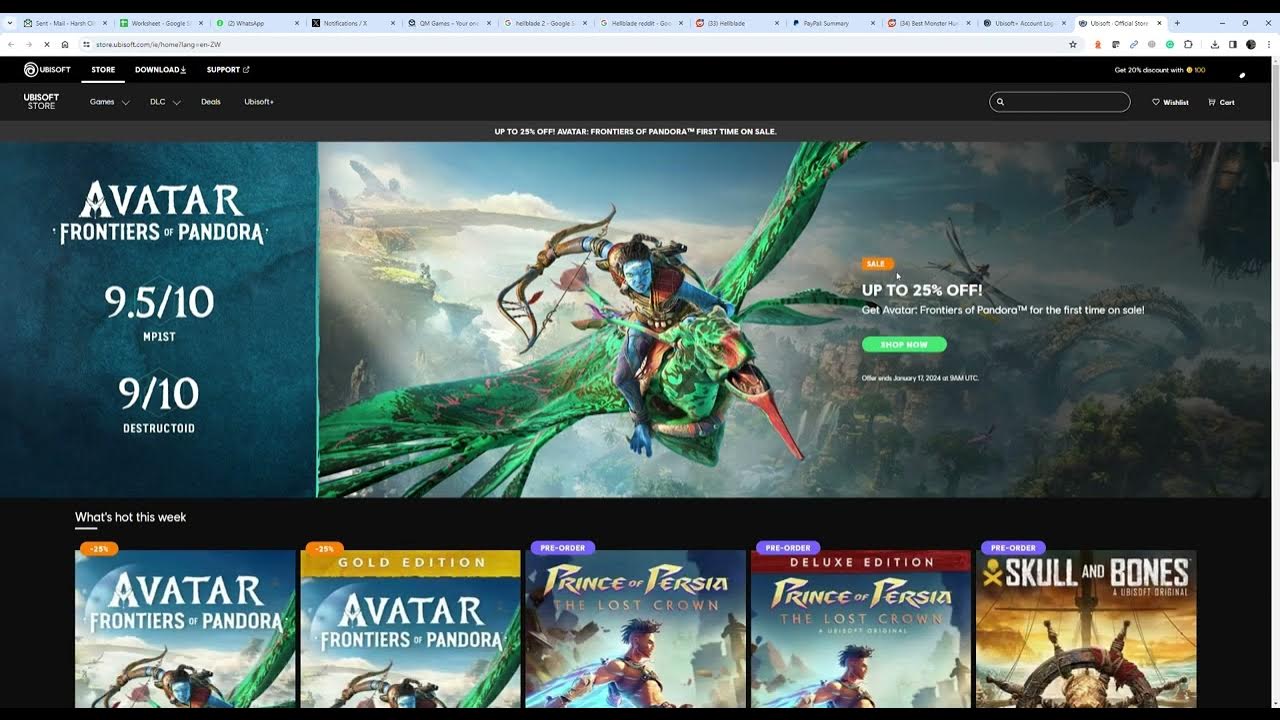Click the browser back arrow
The image size is (1280, 720).
[11, 44]
